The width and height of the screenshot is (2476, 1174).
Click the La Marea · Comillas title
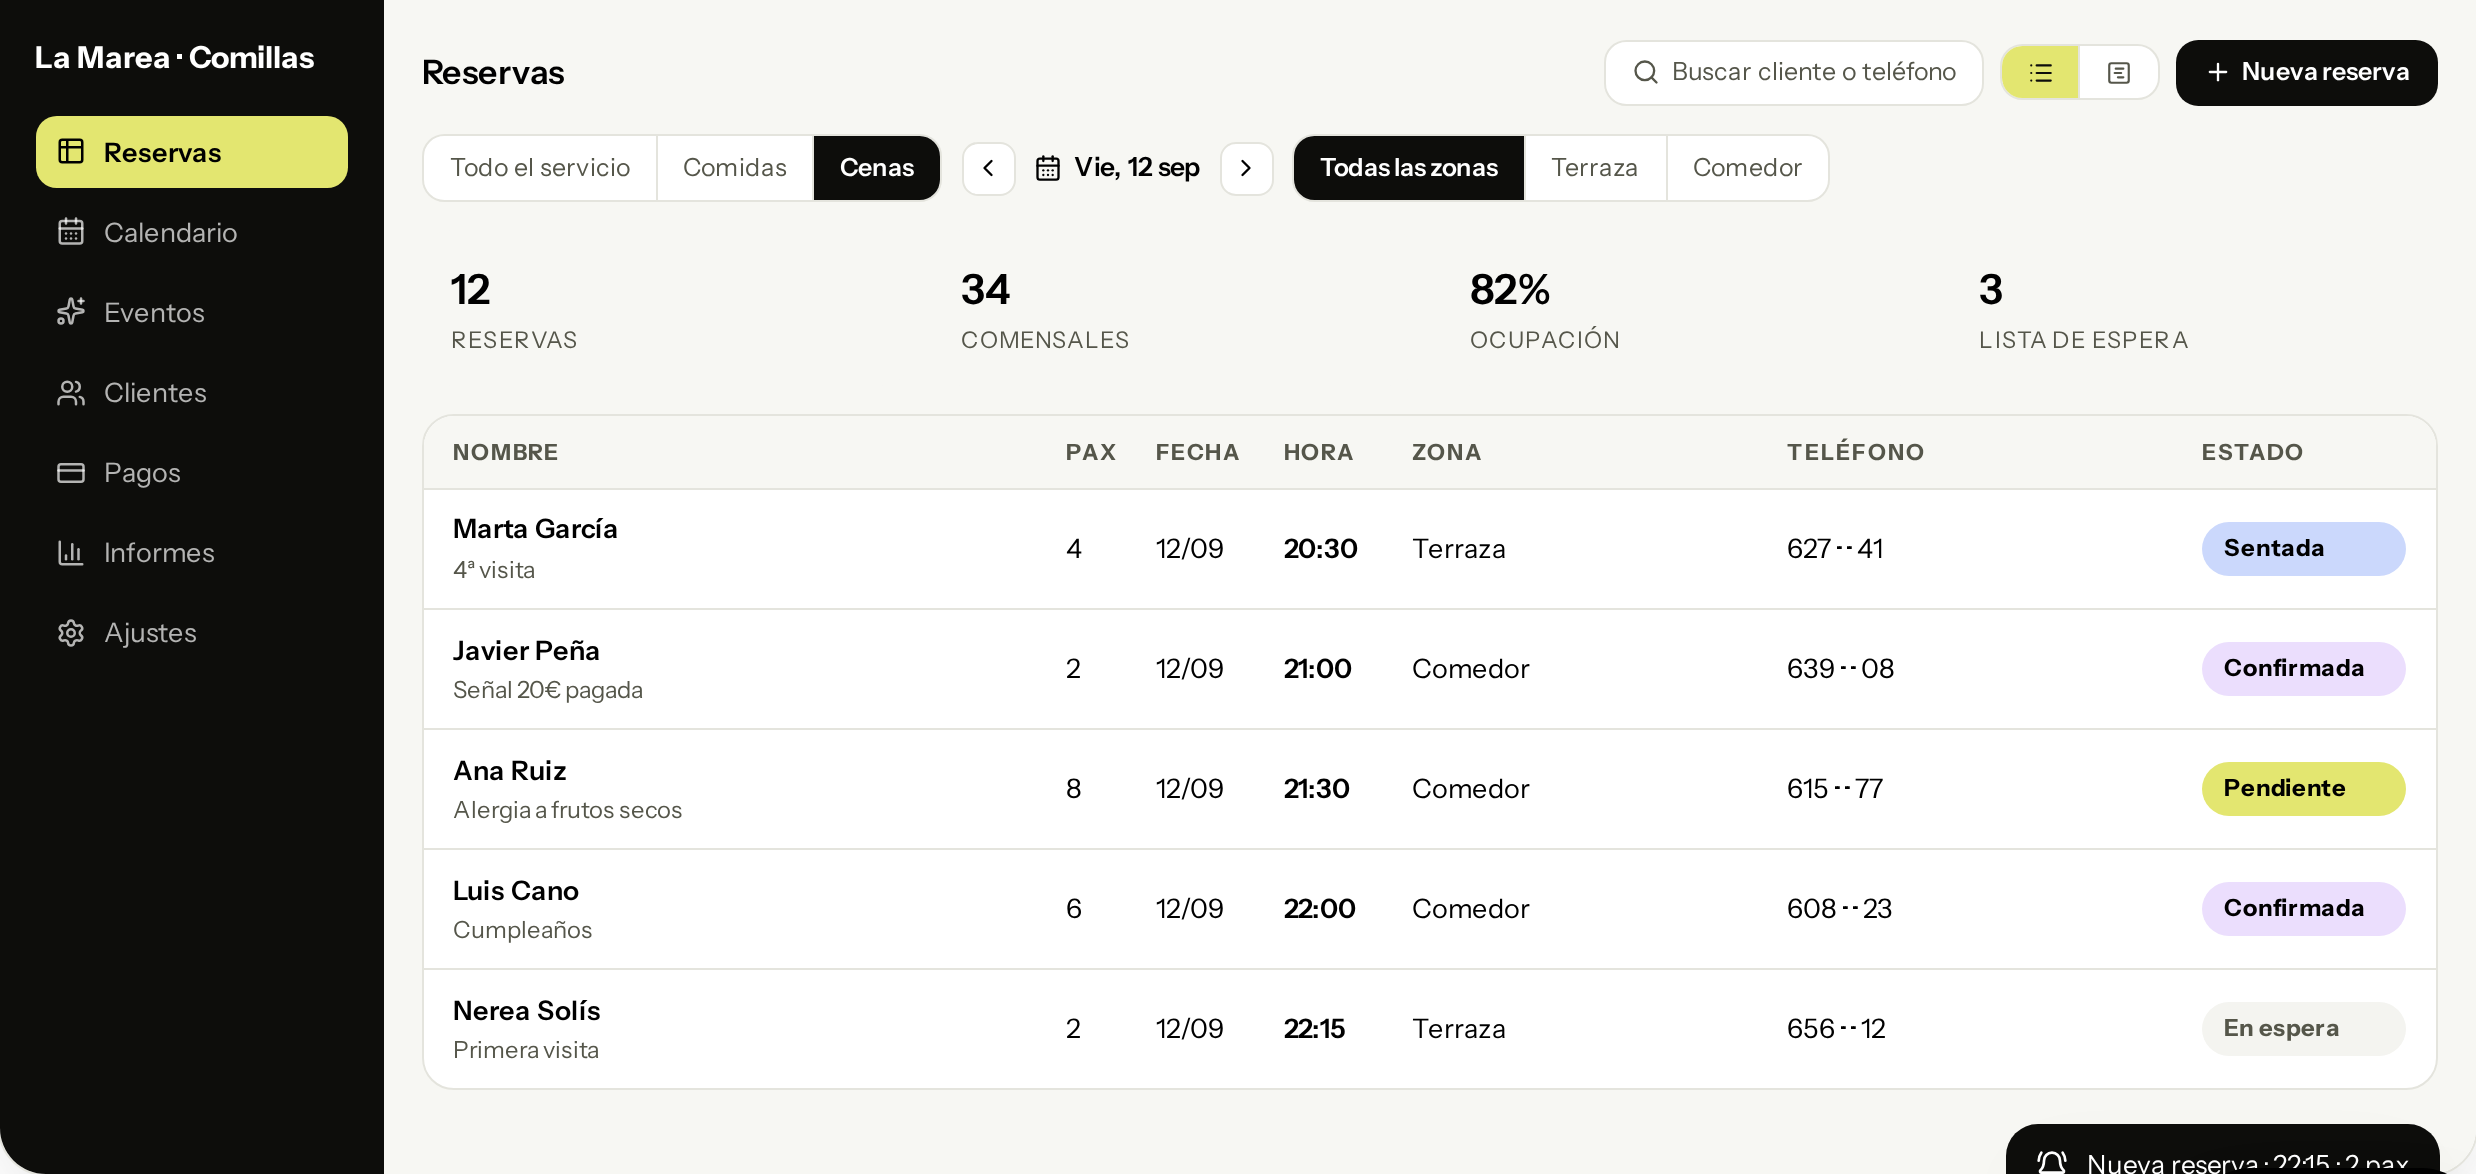(174, 57)
